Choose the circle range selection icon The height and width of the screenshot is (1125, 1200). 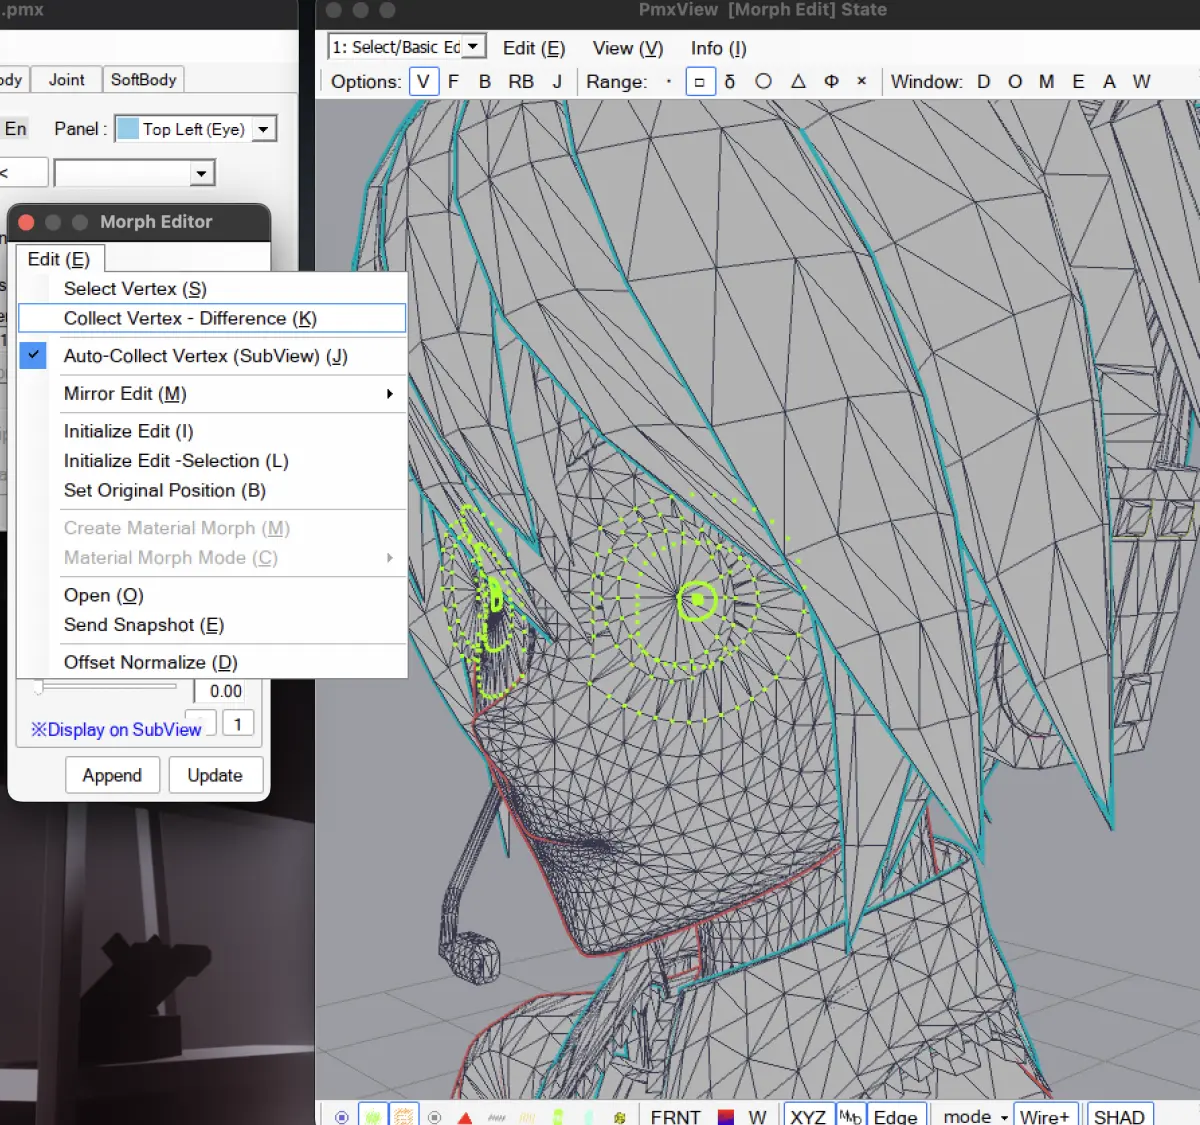point(763,82)
